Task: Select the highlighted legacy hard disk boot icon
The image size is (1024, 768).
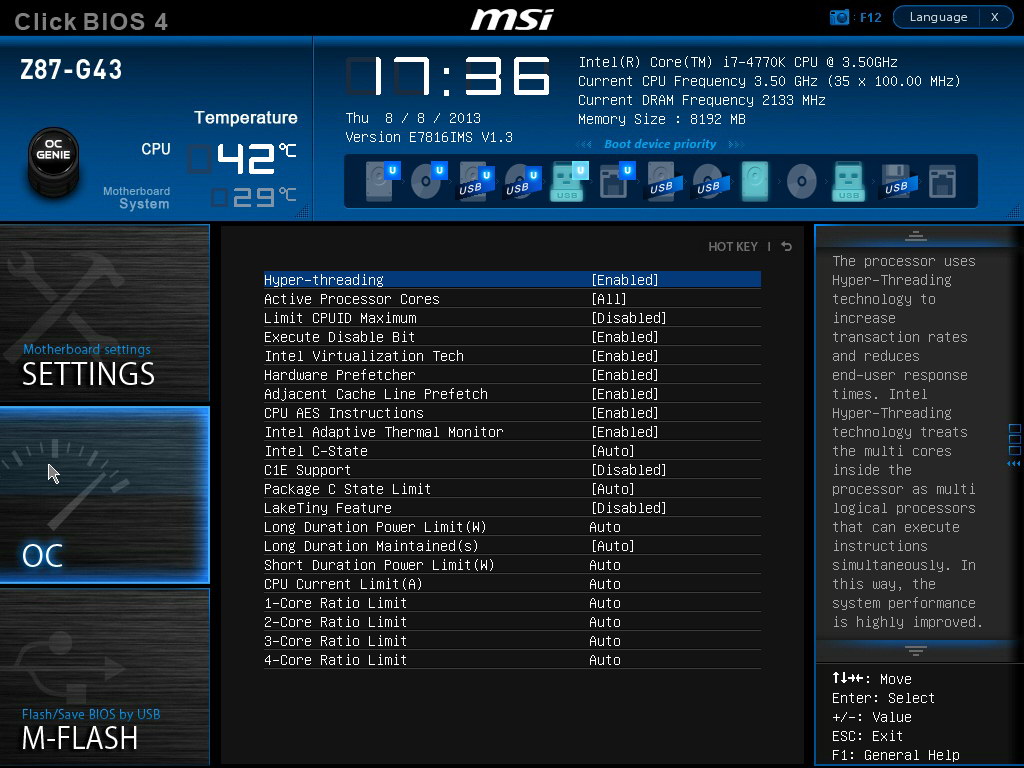Action: [x=755, y=181]
